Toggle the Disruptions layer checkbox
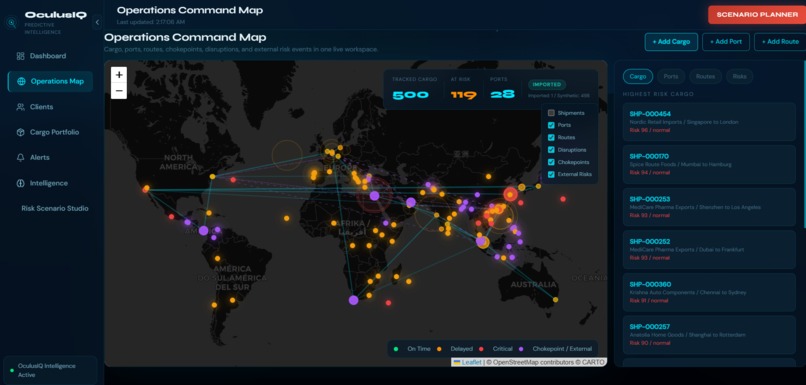Screen dimensions: 806x385 click(x=551, y=150)
